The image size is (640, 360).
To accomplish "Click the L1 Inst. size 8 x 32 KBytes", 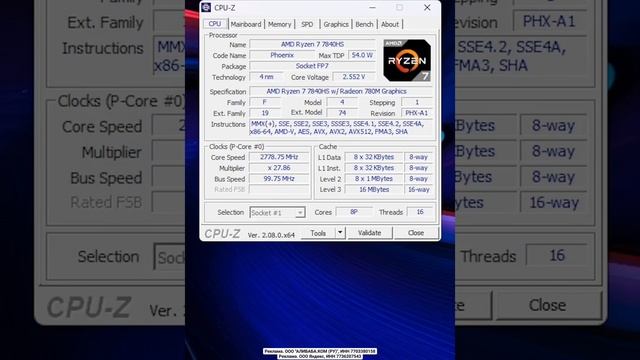I will tap(374, 168).
